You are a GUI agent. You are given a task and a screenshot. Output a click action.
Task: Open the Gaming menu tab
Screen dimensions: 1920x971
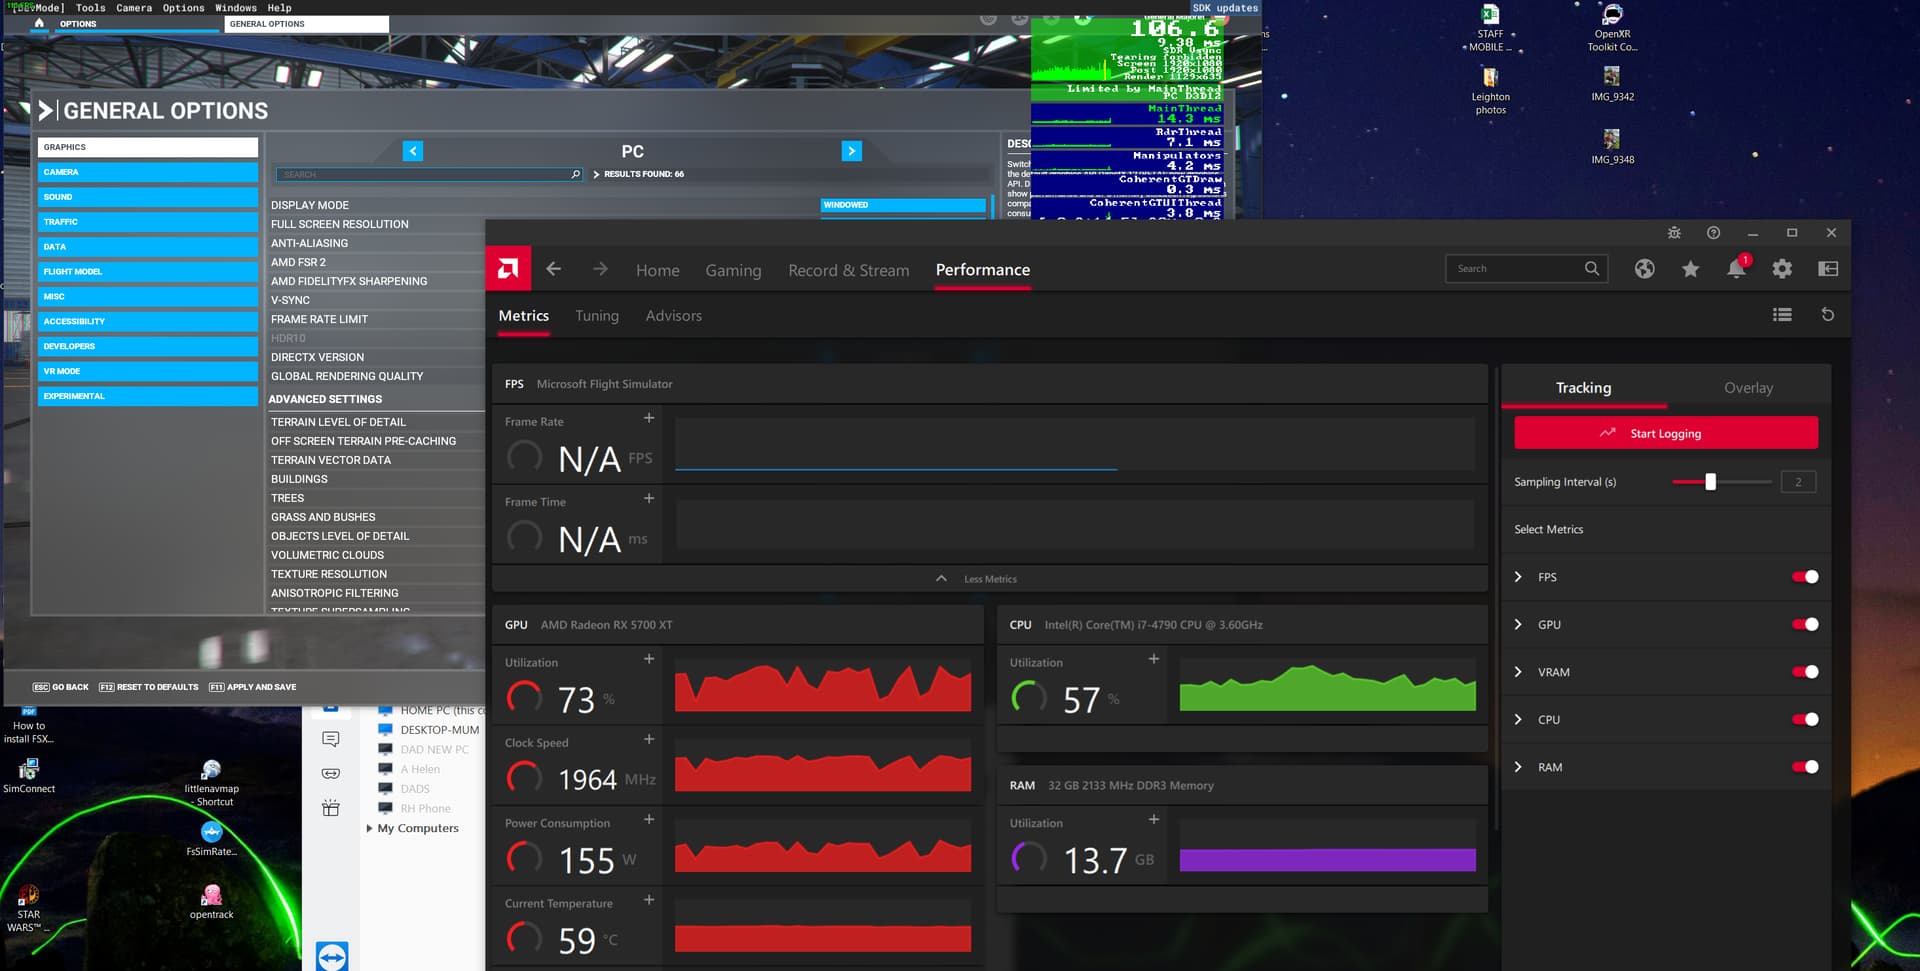(733, 270)
